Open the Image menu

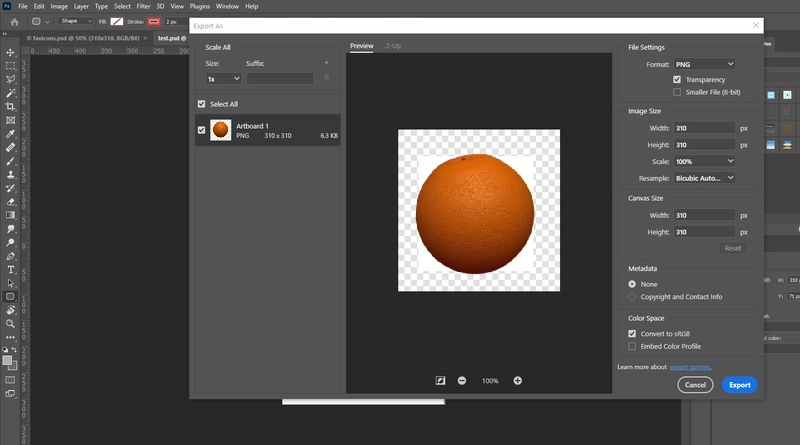pyautogui.click(x=59, y=6)
